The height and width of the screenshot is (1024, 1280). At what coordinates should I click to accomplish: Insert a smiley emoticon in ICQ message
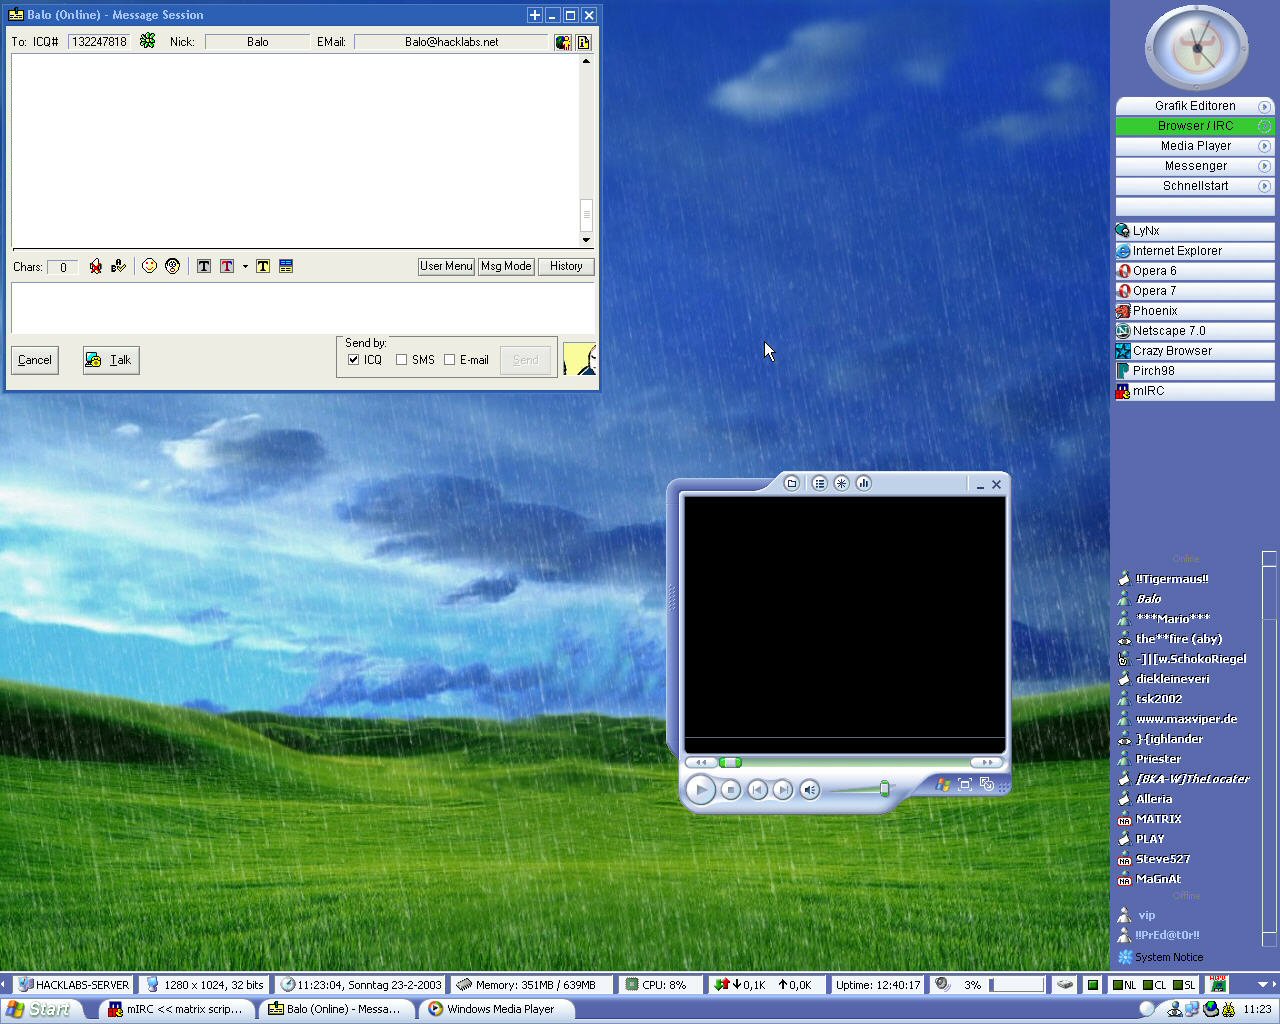(149, 266)
